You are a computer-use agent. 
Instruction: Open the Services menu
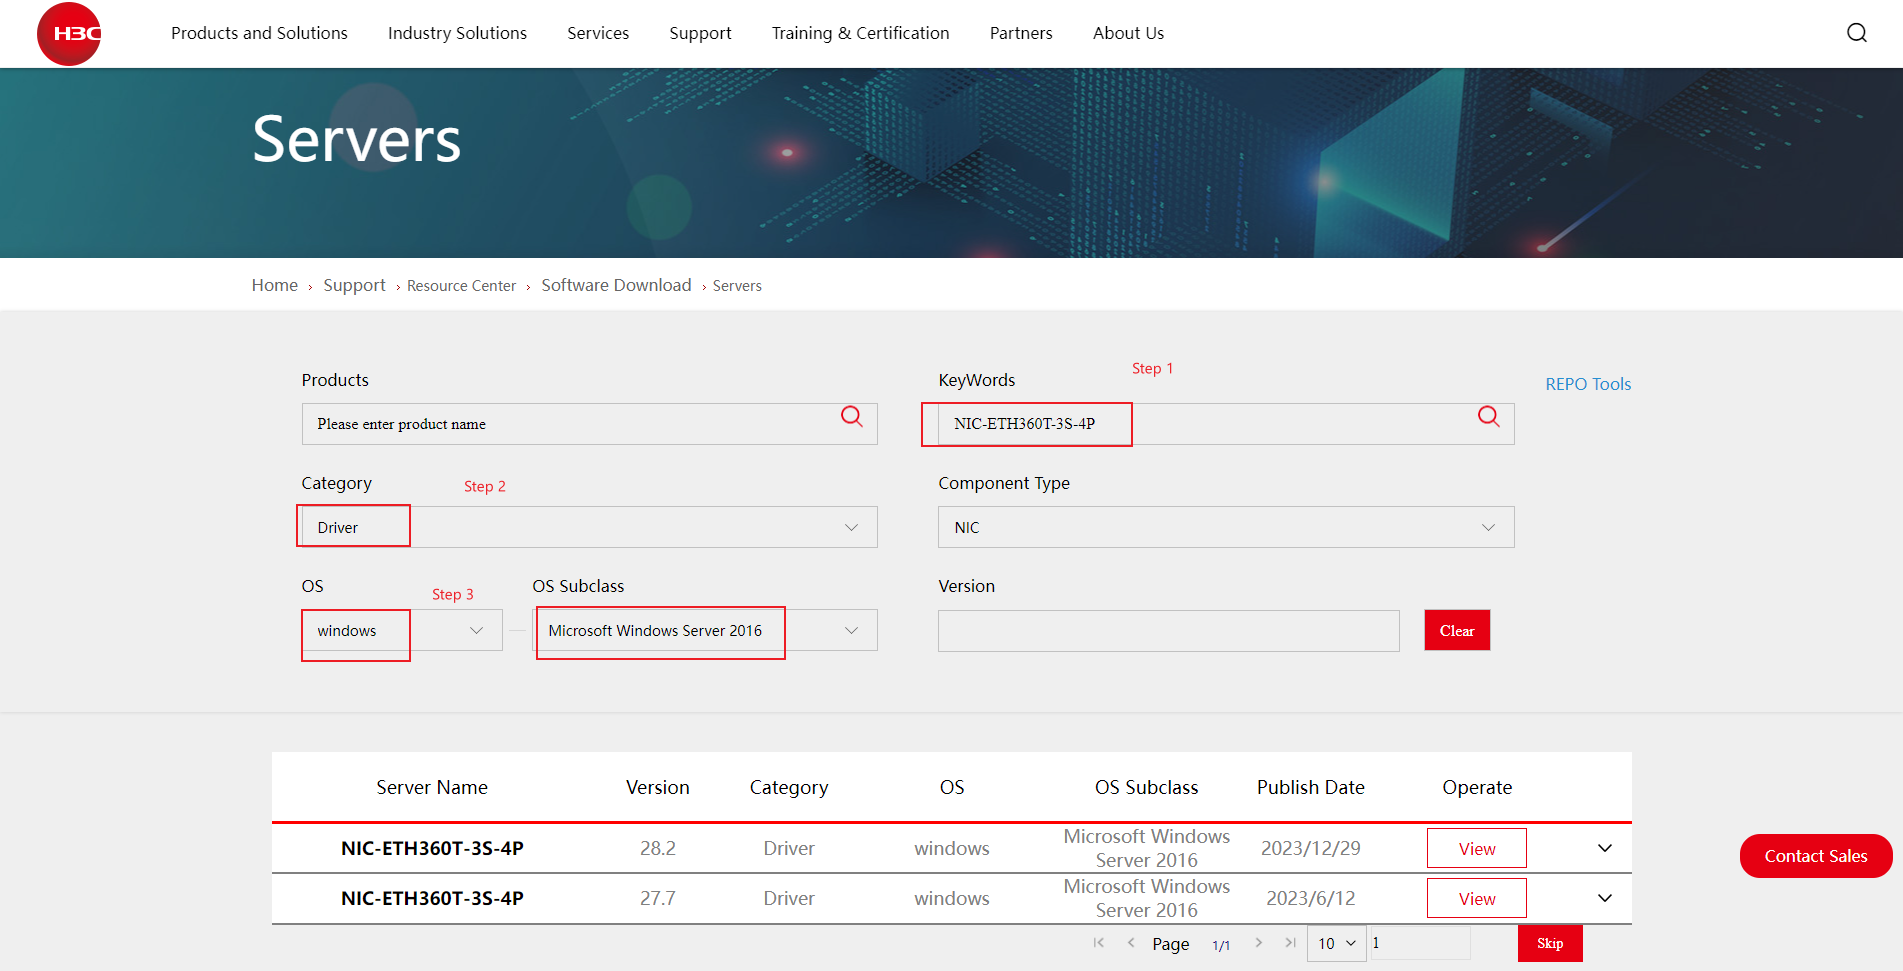[598, 33]
